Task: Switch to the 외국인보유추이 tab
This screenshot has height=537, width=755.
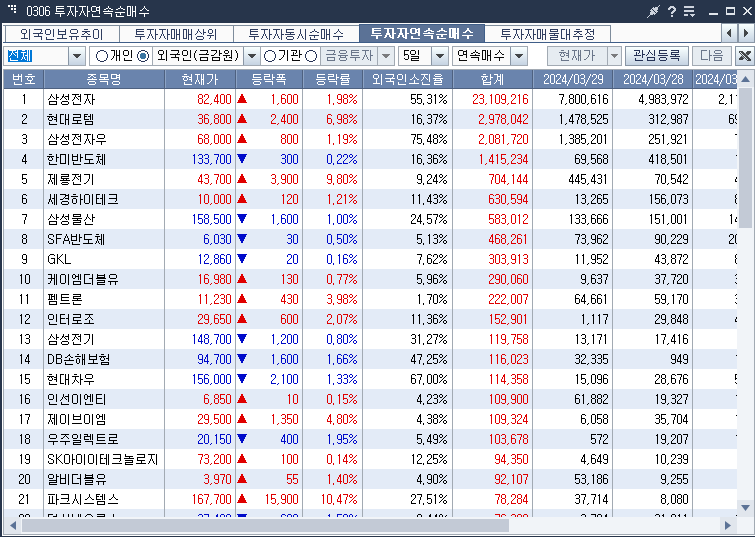Action: (62, 34)
